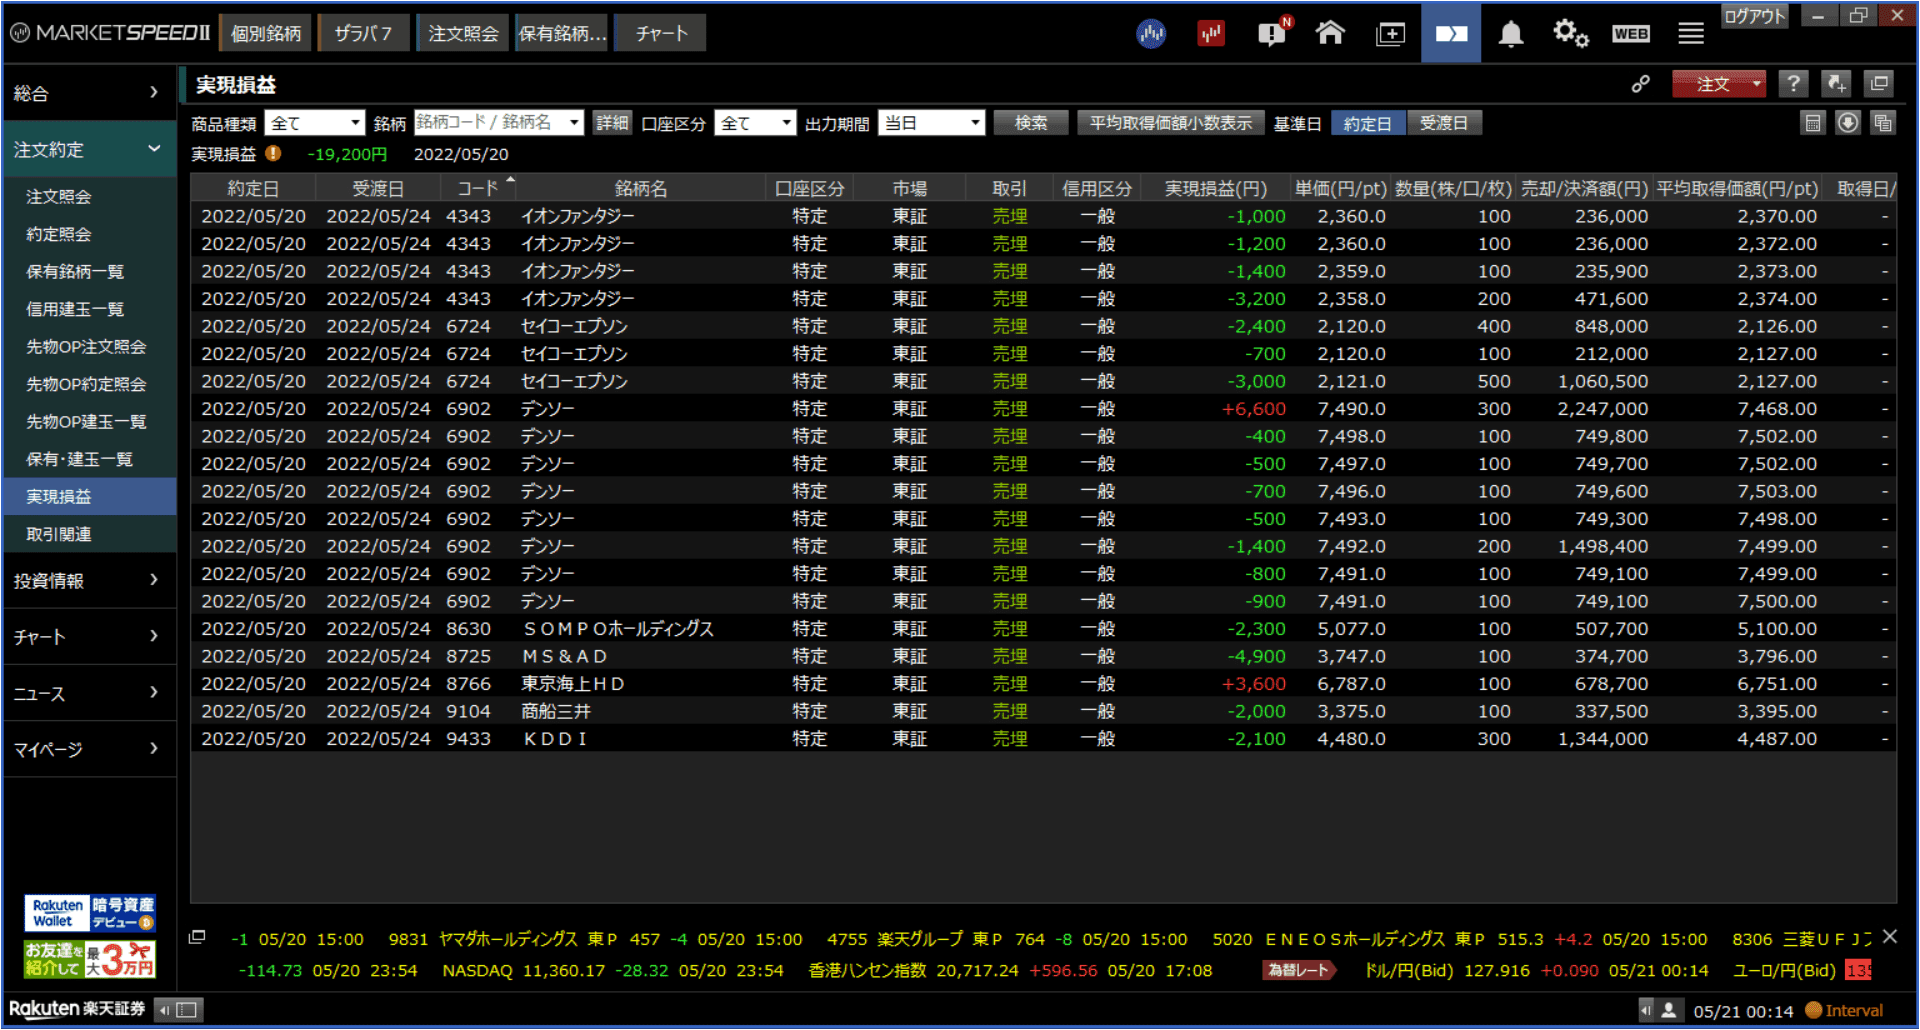
Task: Open the alert bell icon
Action: (1511, 34)
